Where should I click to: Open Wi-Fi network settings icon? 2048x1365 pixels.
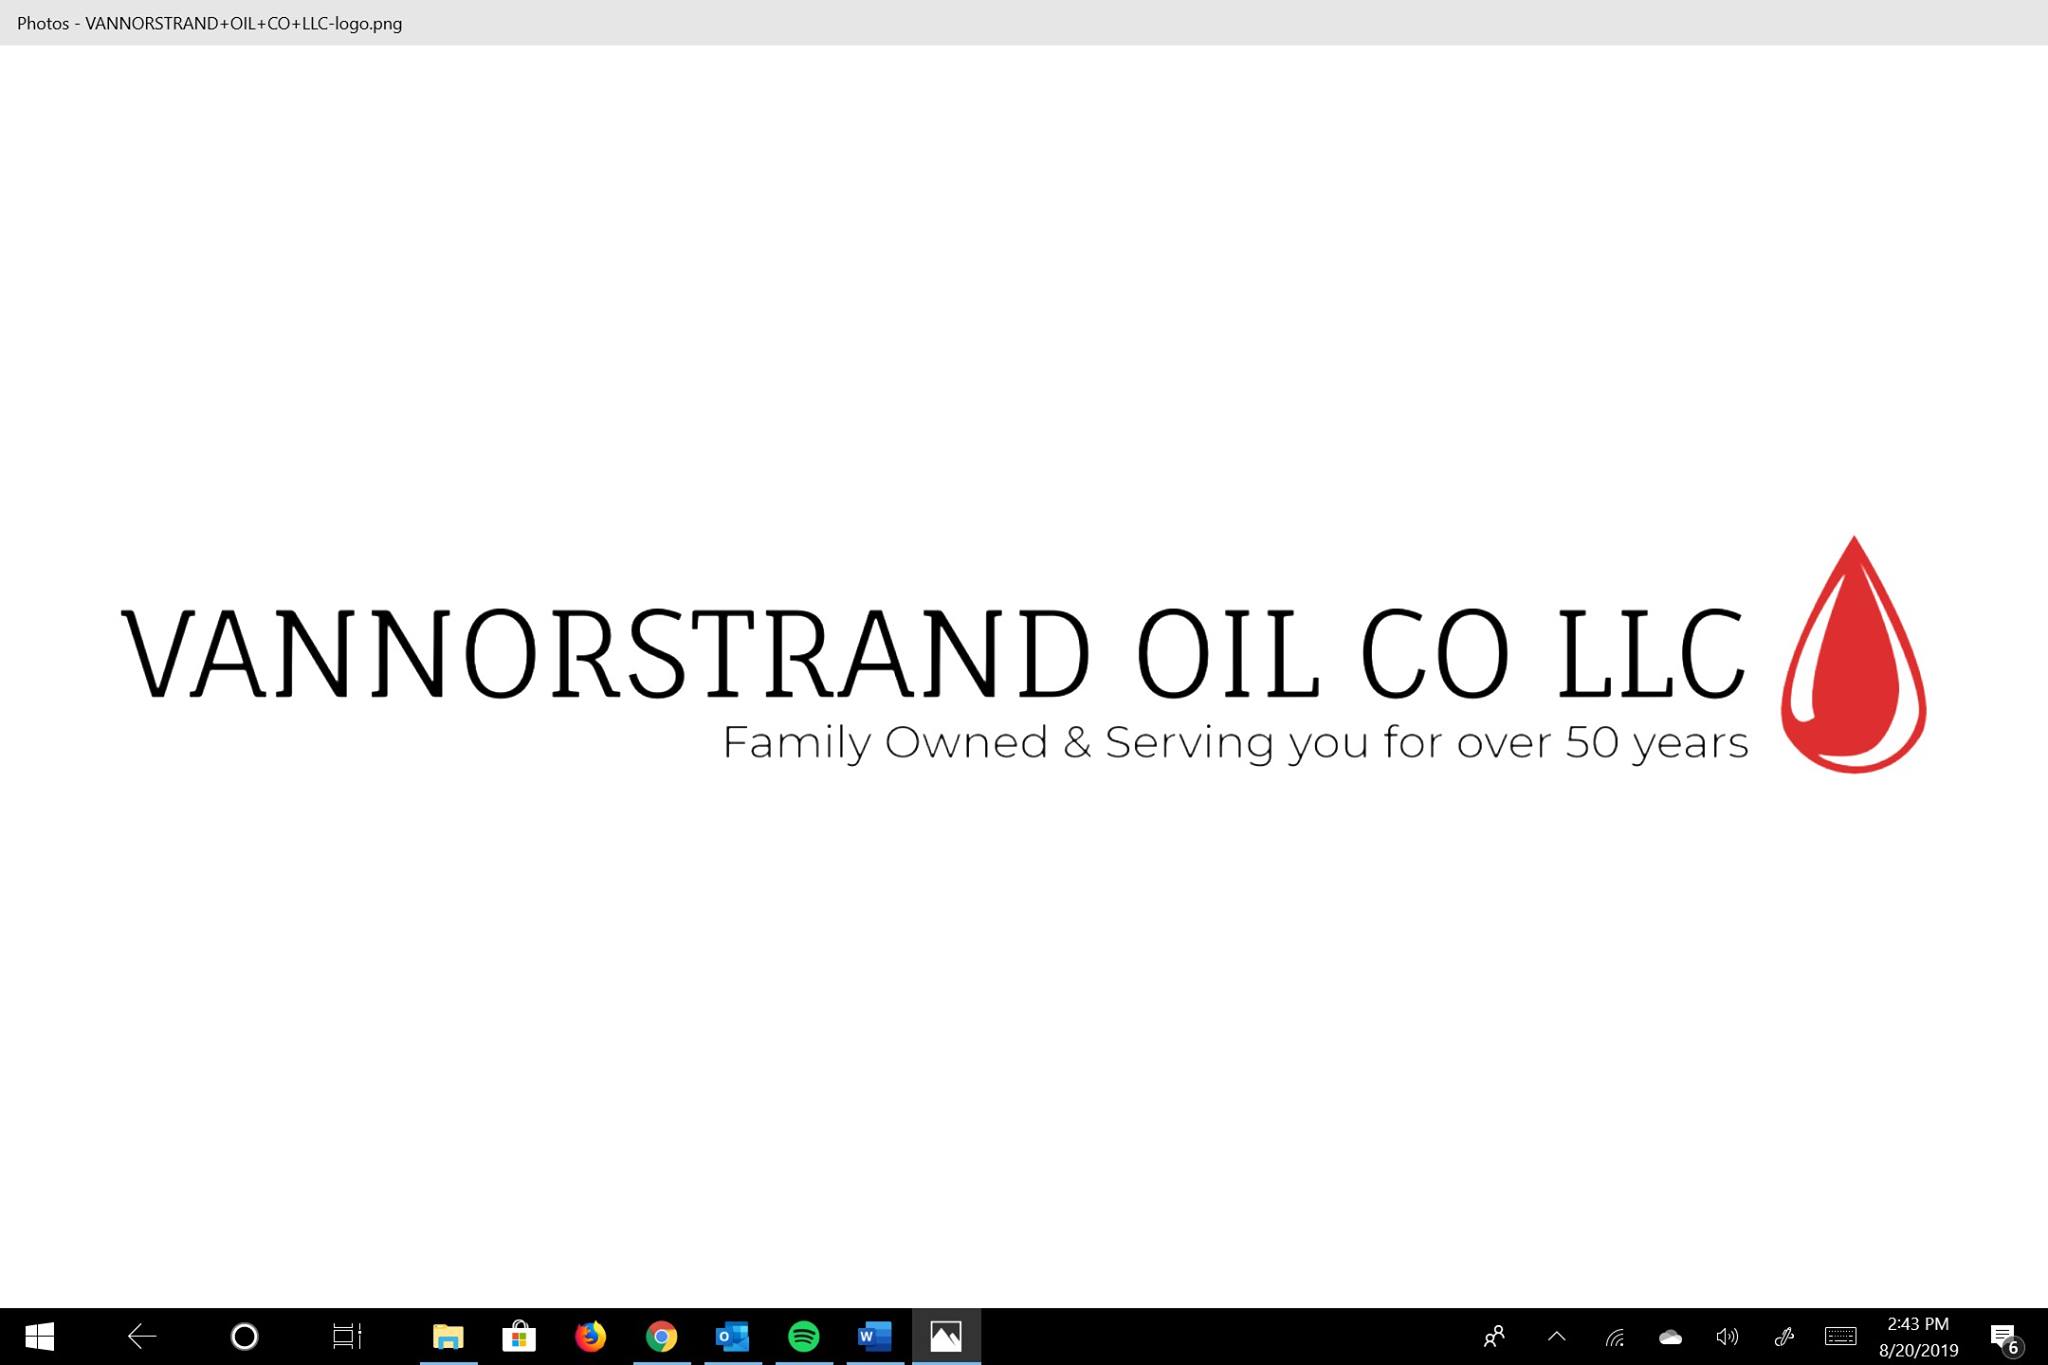(x=1614, y=1337)
